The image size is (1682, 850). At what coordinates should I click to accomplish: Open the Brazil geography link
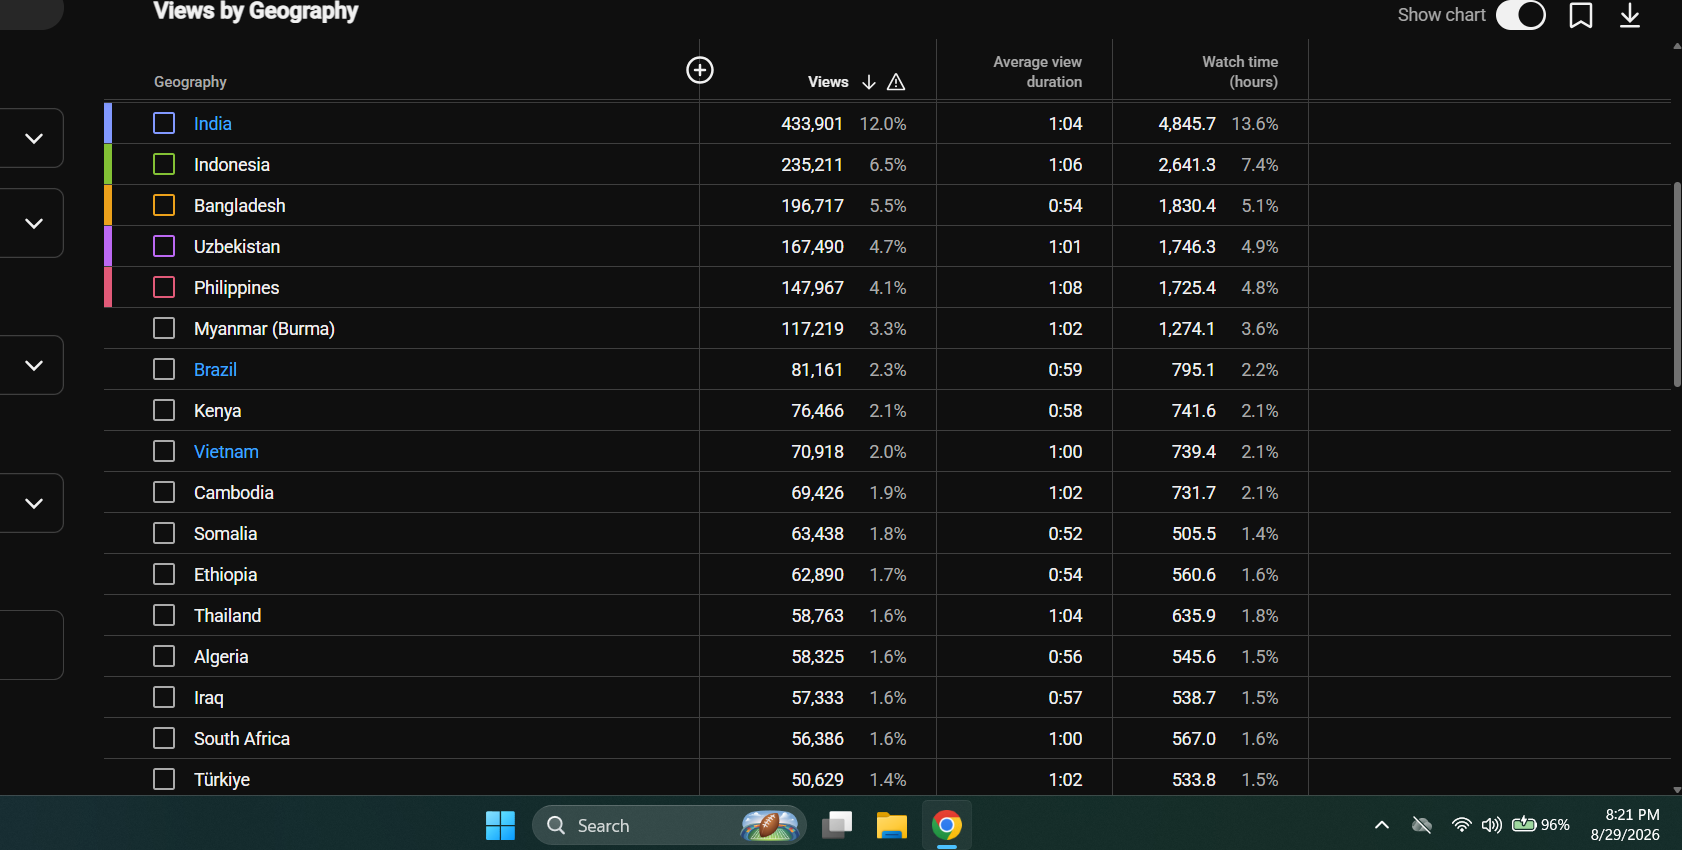click(215, 370)
